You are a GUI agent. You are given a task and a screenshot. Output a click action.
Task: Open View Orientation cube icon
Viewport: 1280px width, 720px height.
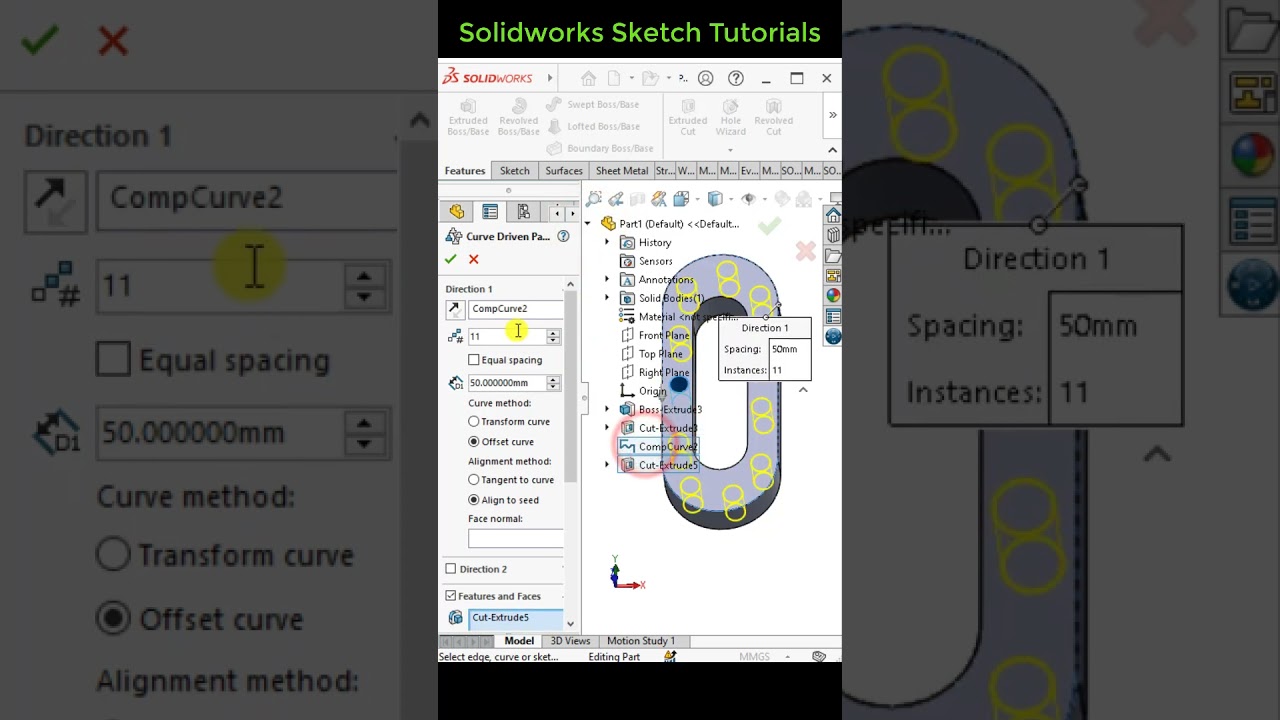coord(681,199)
